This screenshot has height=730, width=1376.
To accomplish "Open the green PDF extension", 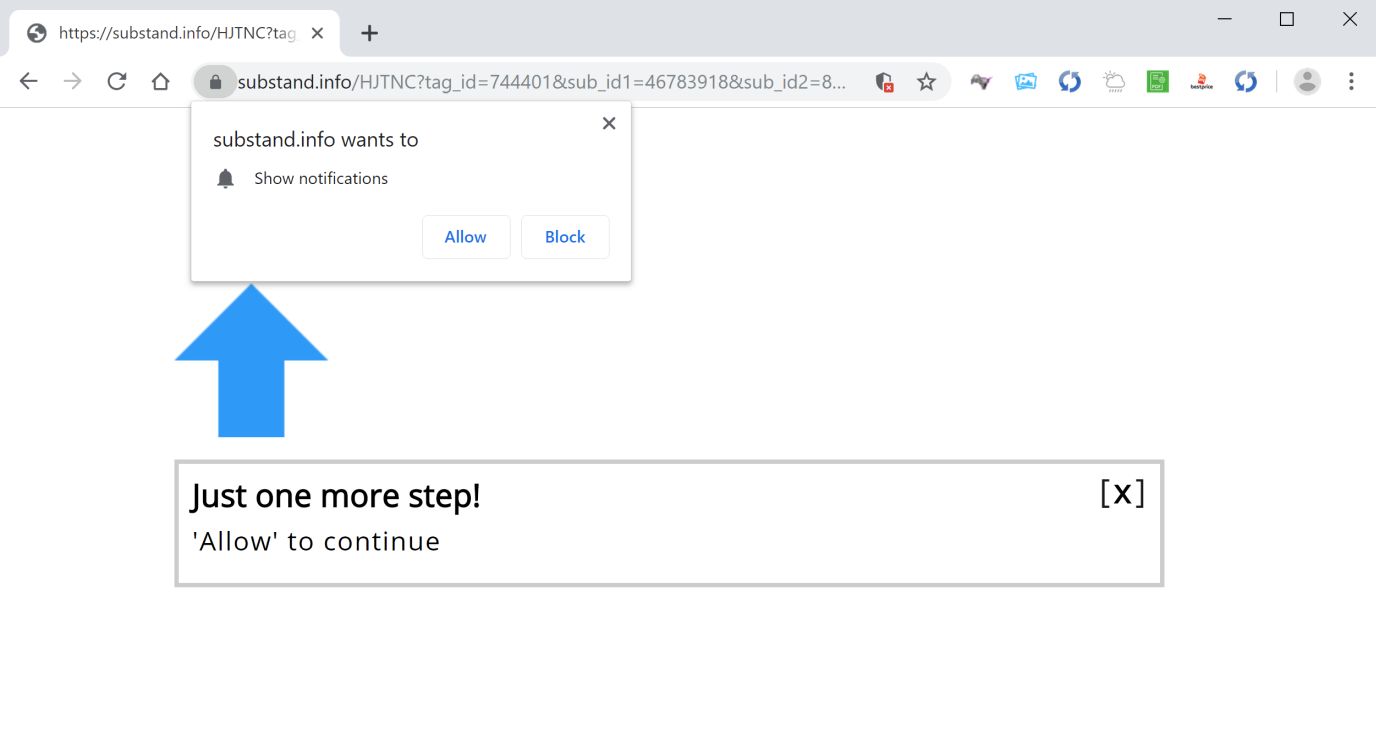I will click(x=1158, y=82).
